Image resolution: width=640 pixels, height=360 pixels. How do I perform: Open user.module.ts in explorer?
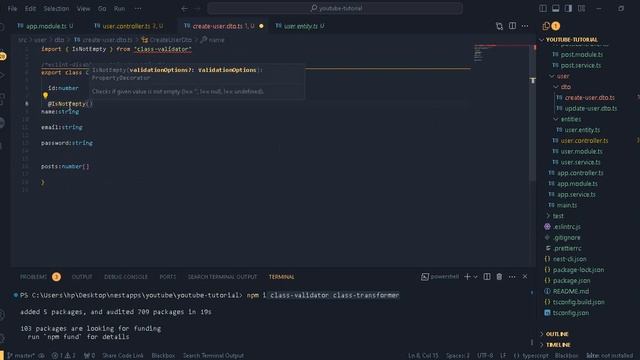click(581, 151)
